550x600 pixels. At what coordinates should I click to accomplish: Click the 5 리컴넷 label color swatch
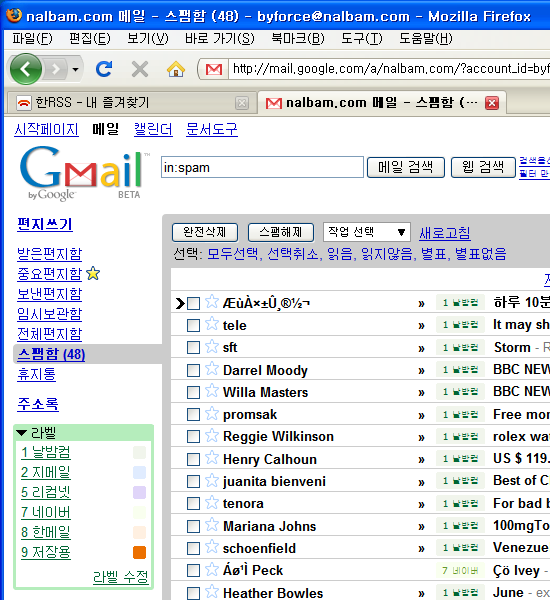click(x=139, y=492)
